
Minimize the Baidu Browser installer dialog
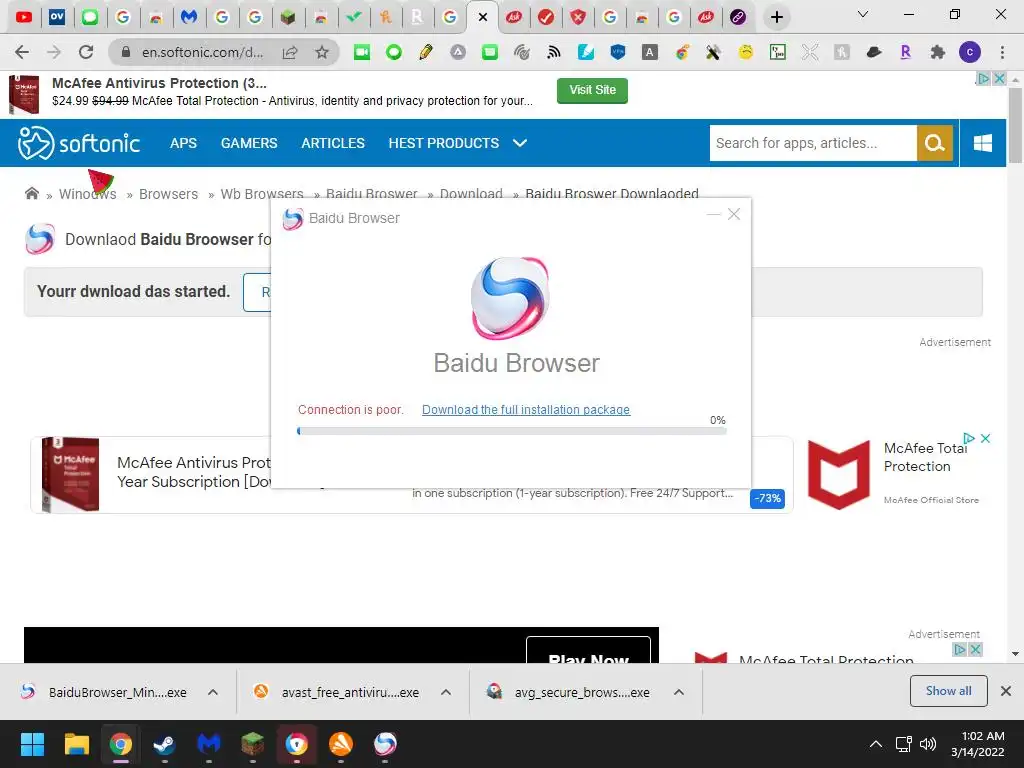pos(714,214)
